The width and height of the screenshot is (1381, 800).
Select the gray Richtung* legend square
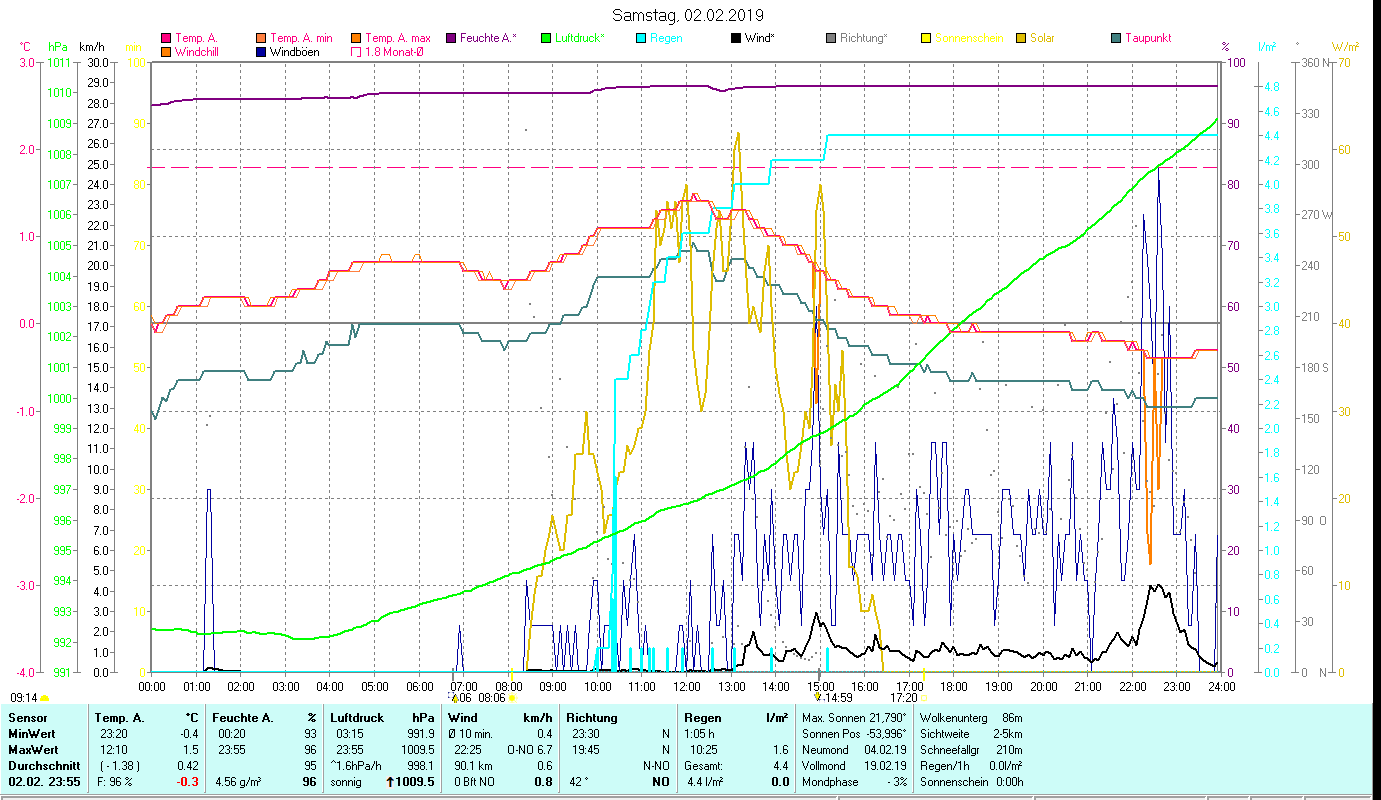tap(831, 38)
